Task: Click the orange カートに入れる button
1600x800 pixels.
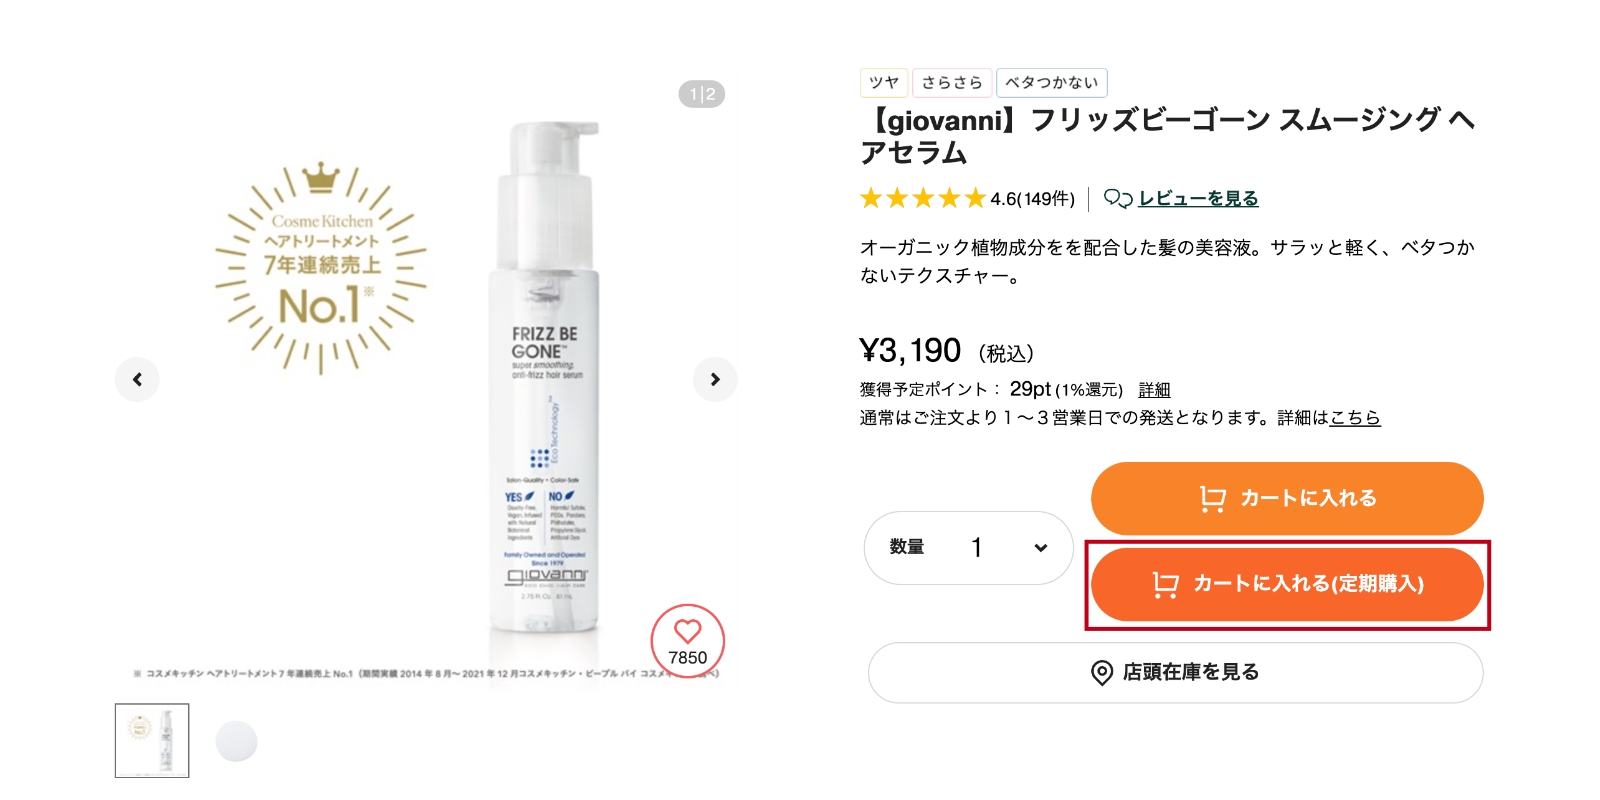Action: tap(1287, 498)
